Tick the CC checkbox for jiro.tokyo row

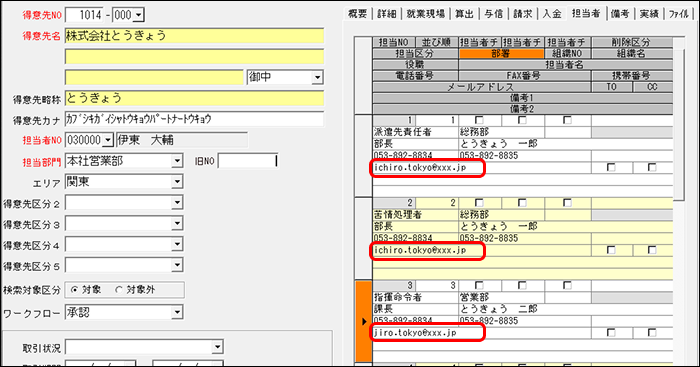click(x=652, y=333)
